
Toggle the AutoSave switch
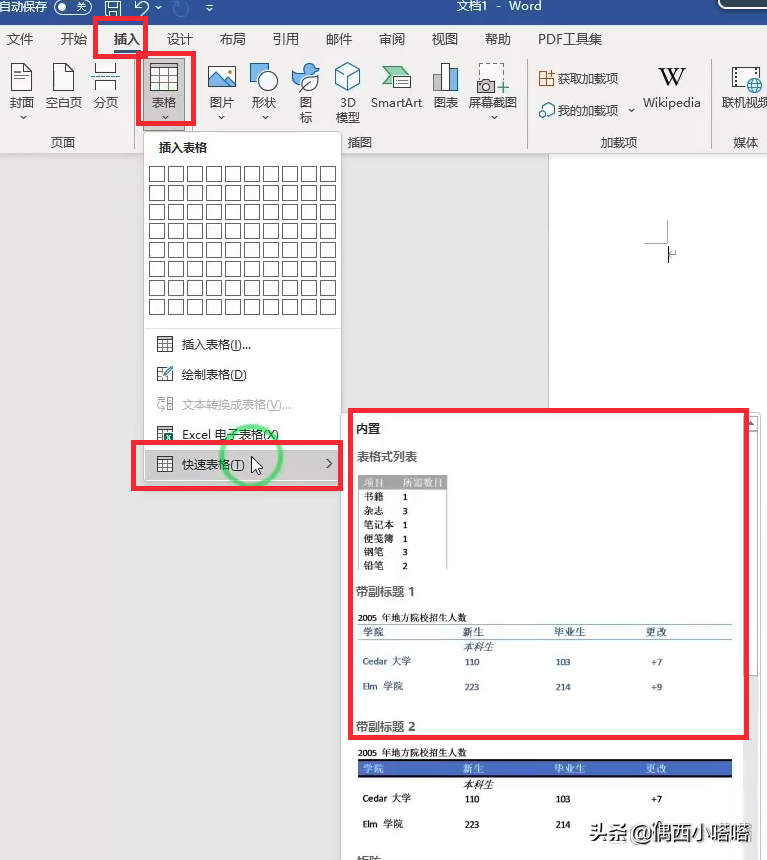tap(72, 7)
